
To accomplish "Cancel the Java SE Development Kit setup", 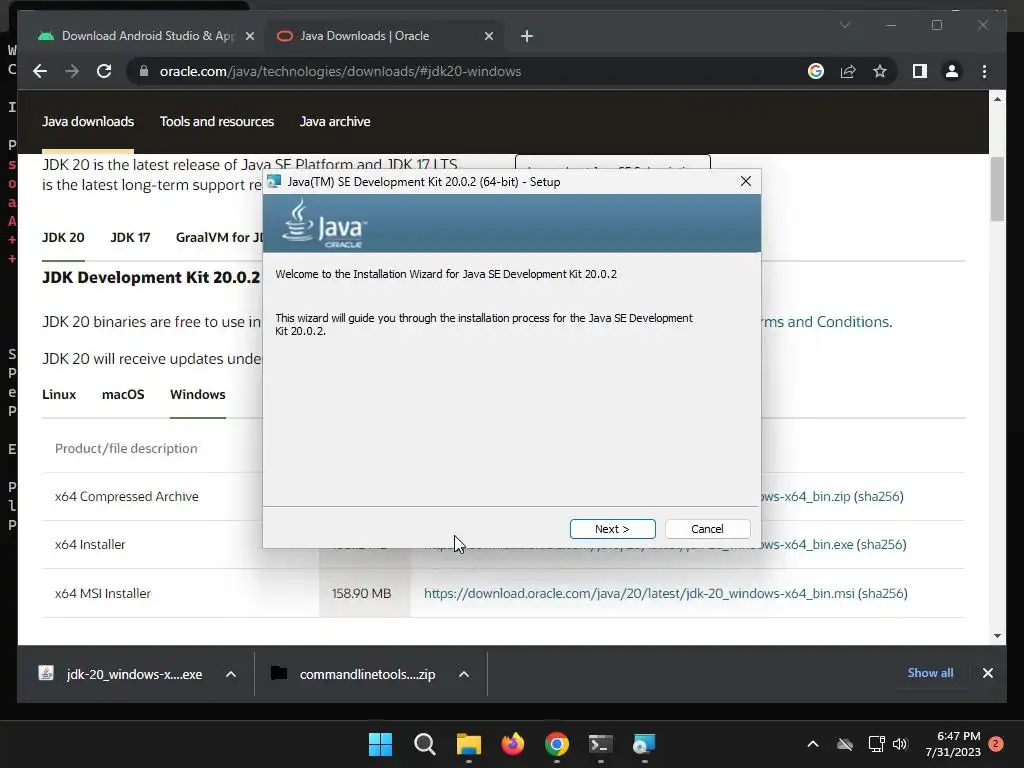I will pyautogui.click(x=707, y=529).
